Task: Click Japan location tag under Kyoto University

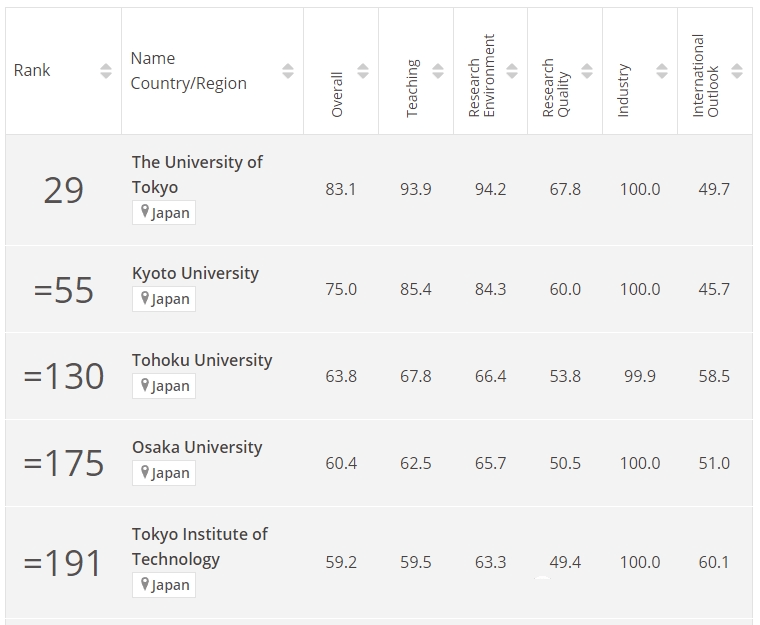Action: [164, 299]
